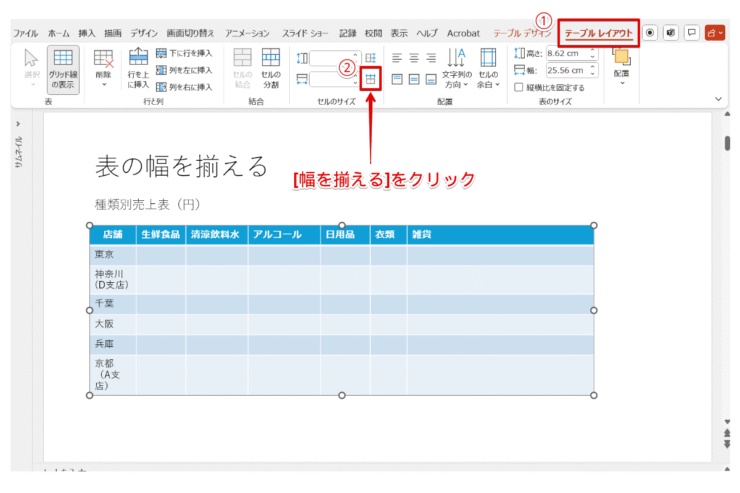
Task: Switch to the Acrobat tab
Action: point(463,33)
